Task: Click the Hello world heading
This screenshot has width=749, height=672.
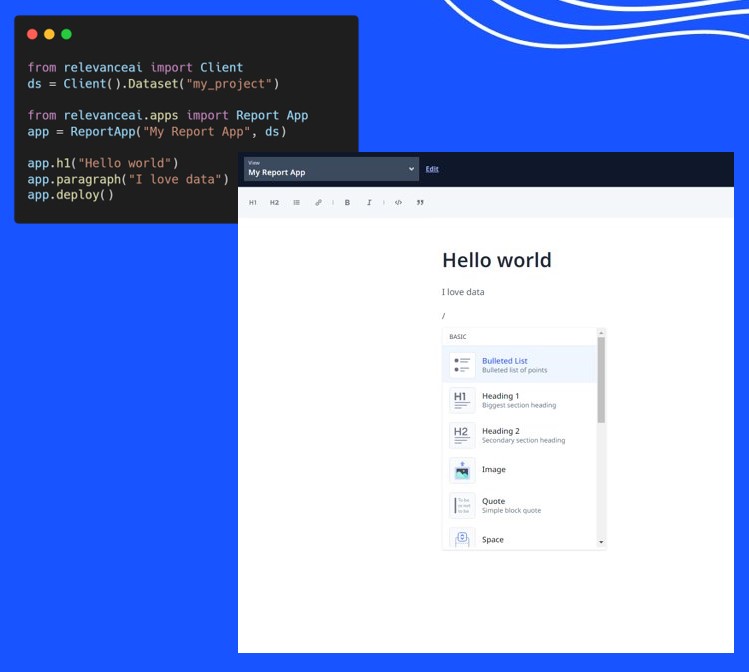Action: click(x=497, y=260)
